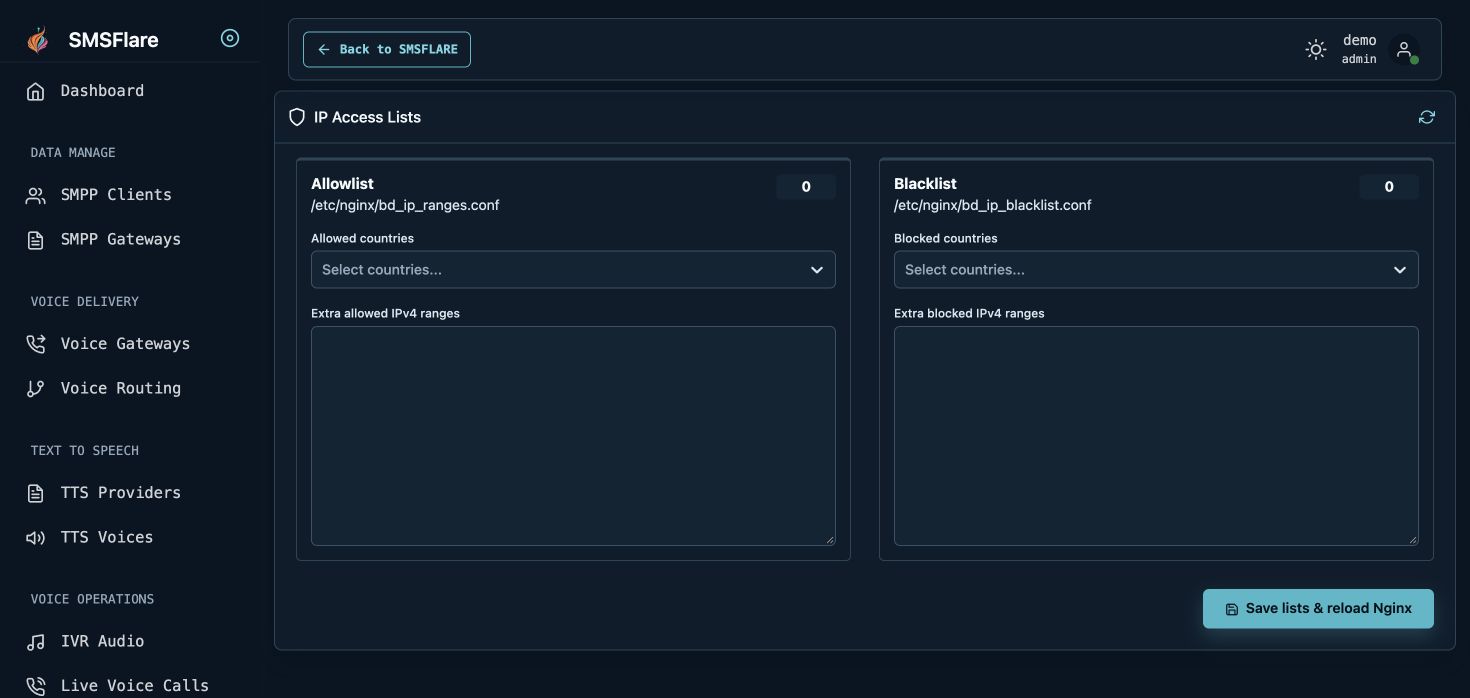
Task: Click the IVR Audio music note icon
Action: click(36, 642)
